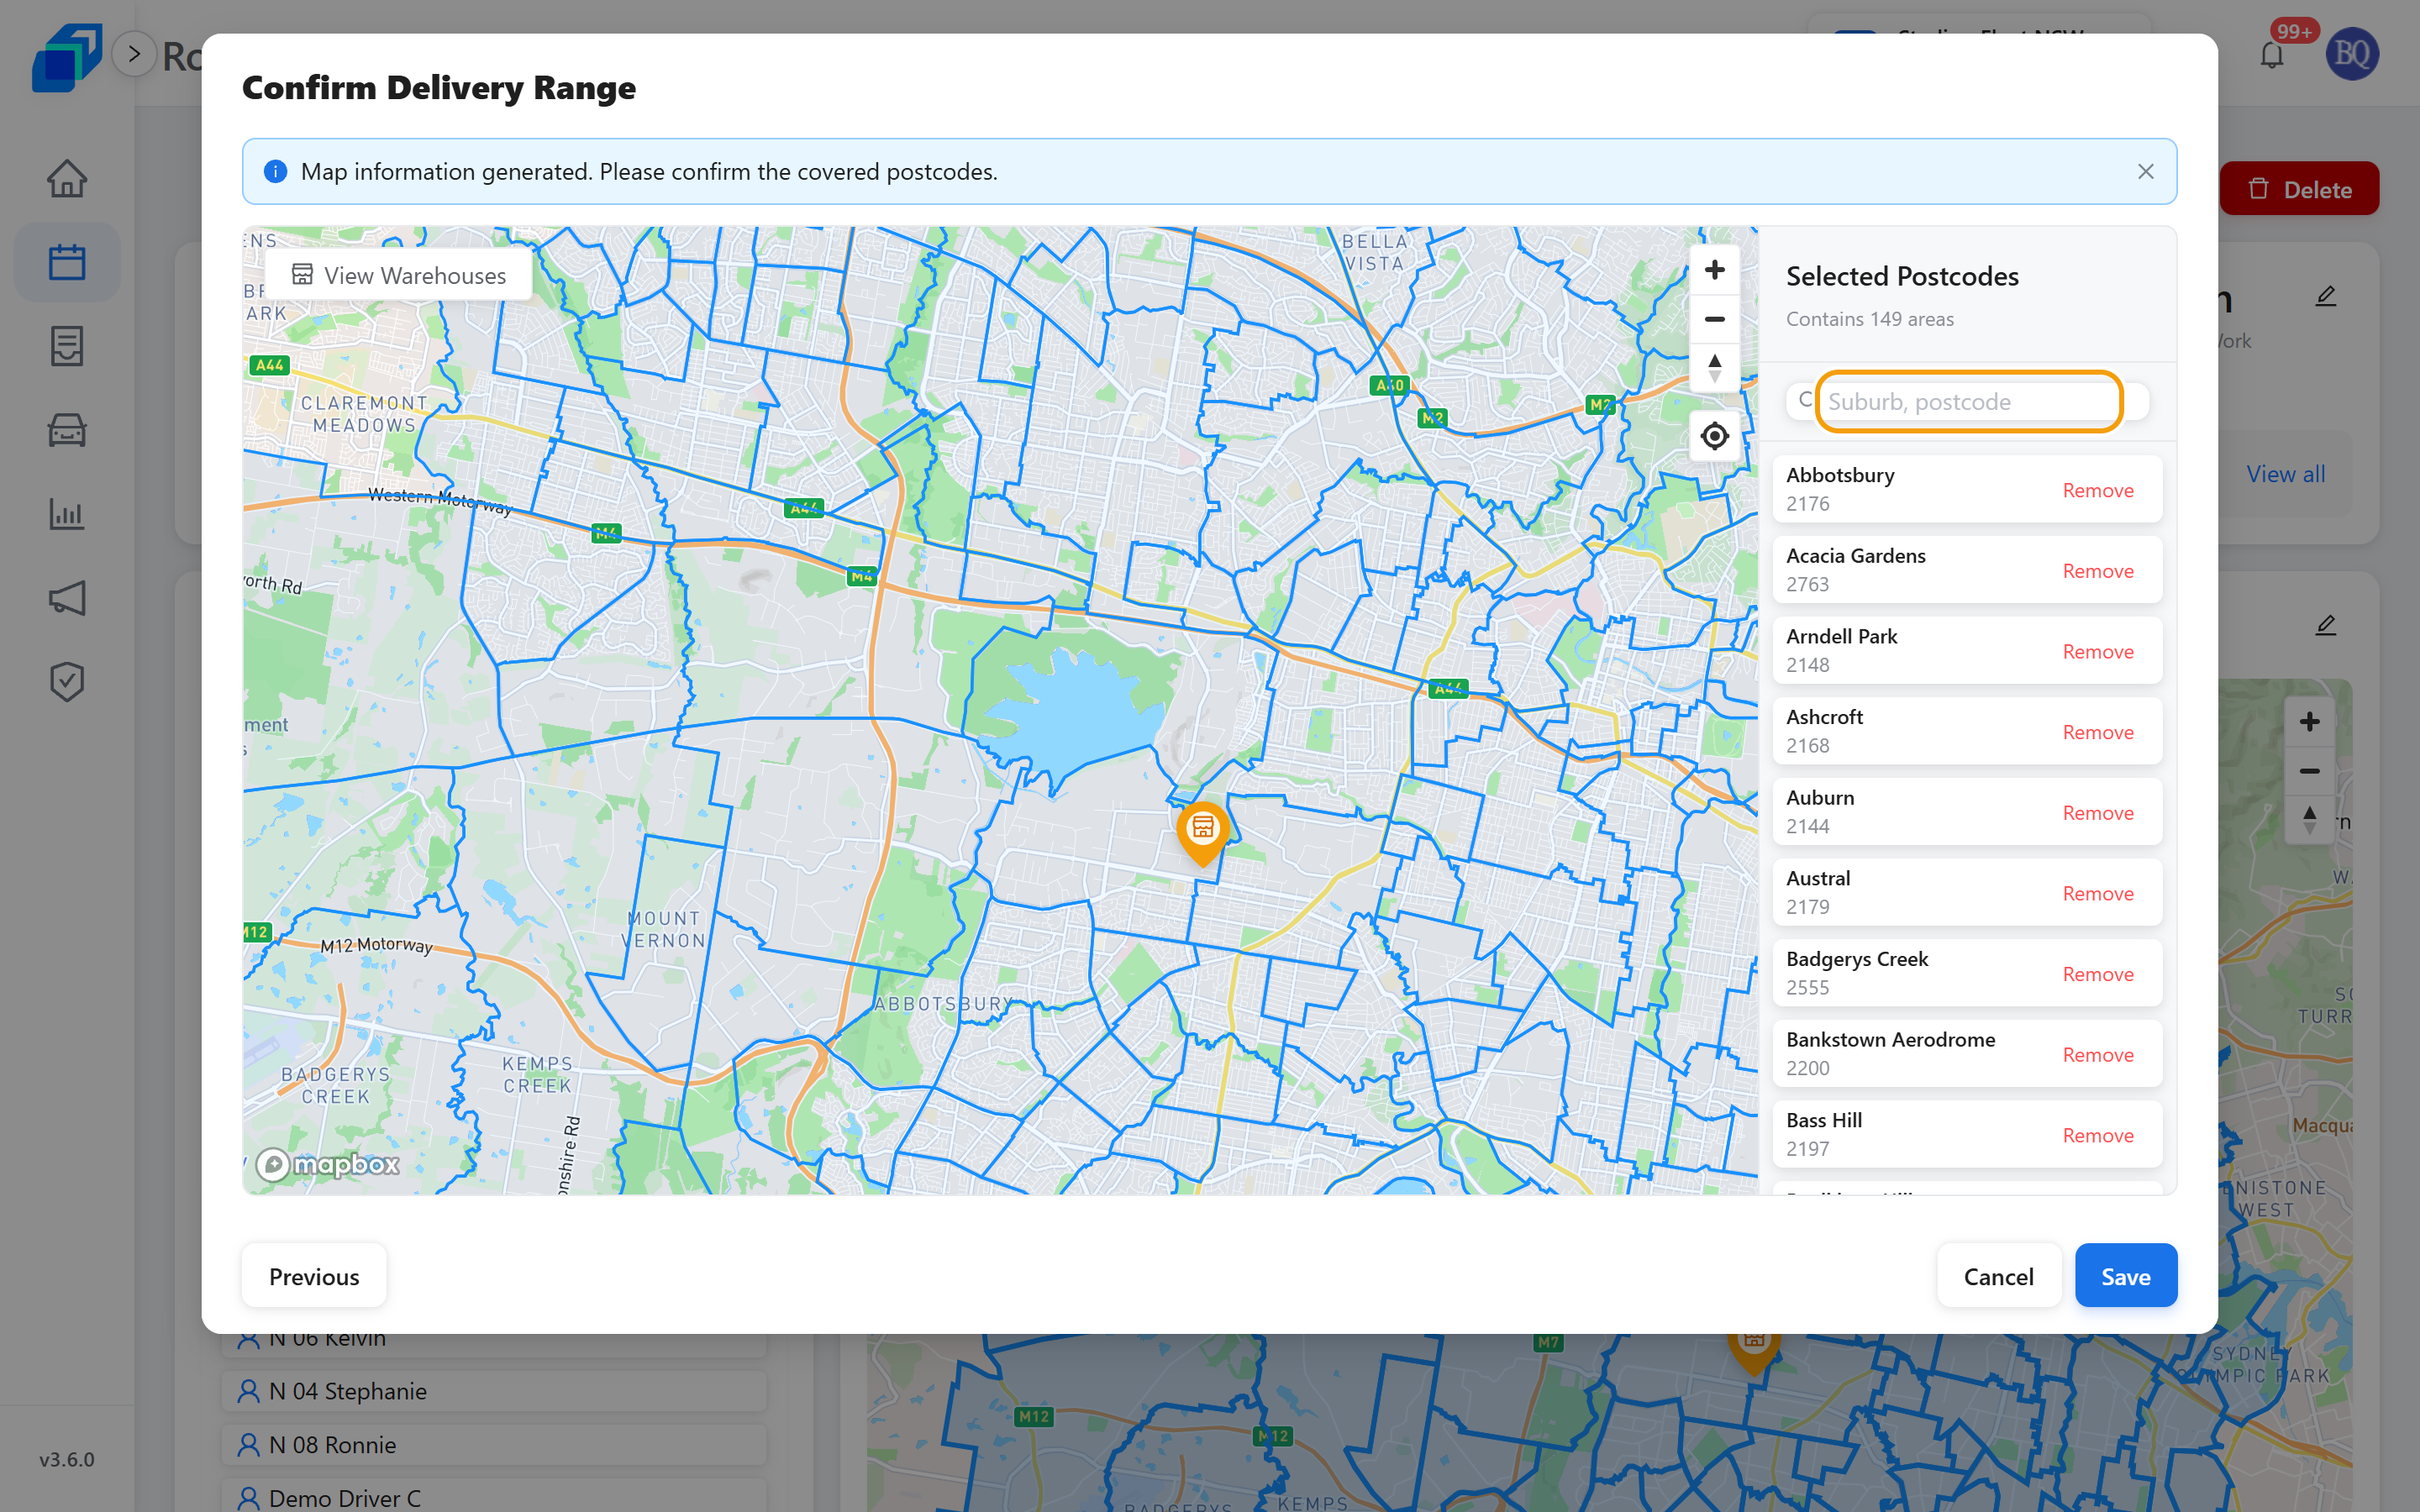Open the orders list icon in sidebar

click(67, 346)
